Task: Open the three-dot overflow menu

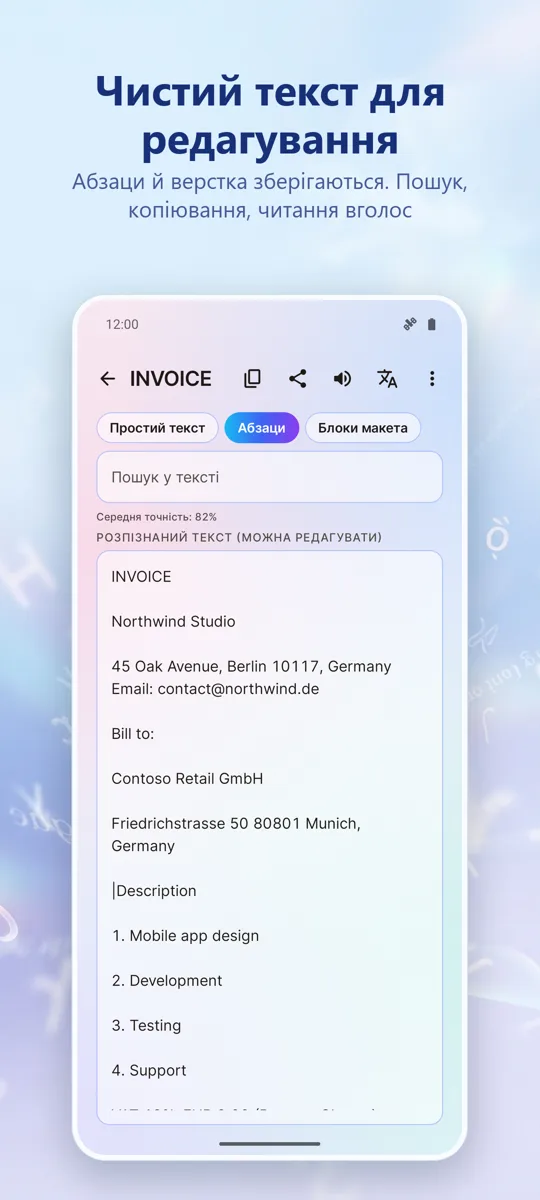Action: (x=432, y=379)
